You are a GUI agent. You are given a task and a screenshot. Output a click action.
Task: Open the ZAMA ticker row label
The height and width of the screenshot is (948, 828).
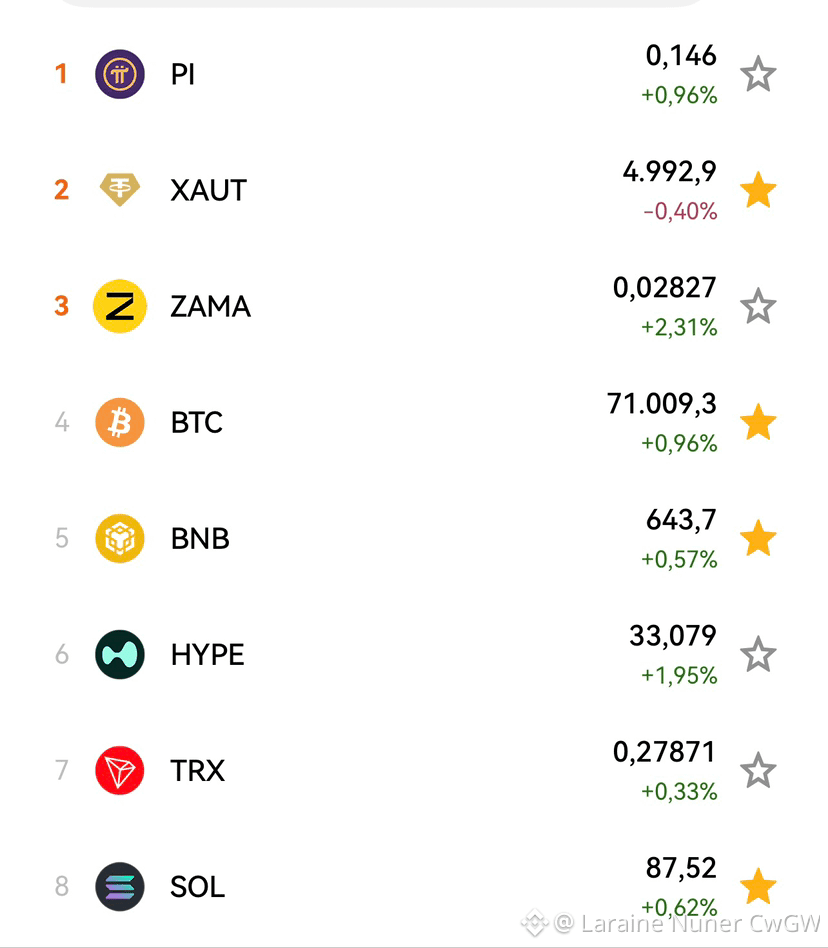click(210, 307)
